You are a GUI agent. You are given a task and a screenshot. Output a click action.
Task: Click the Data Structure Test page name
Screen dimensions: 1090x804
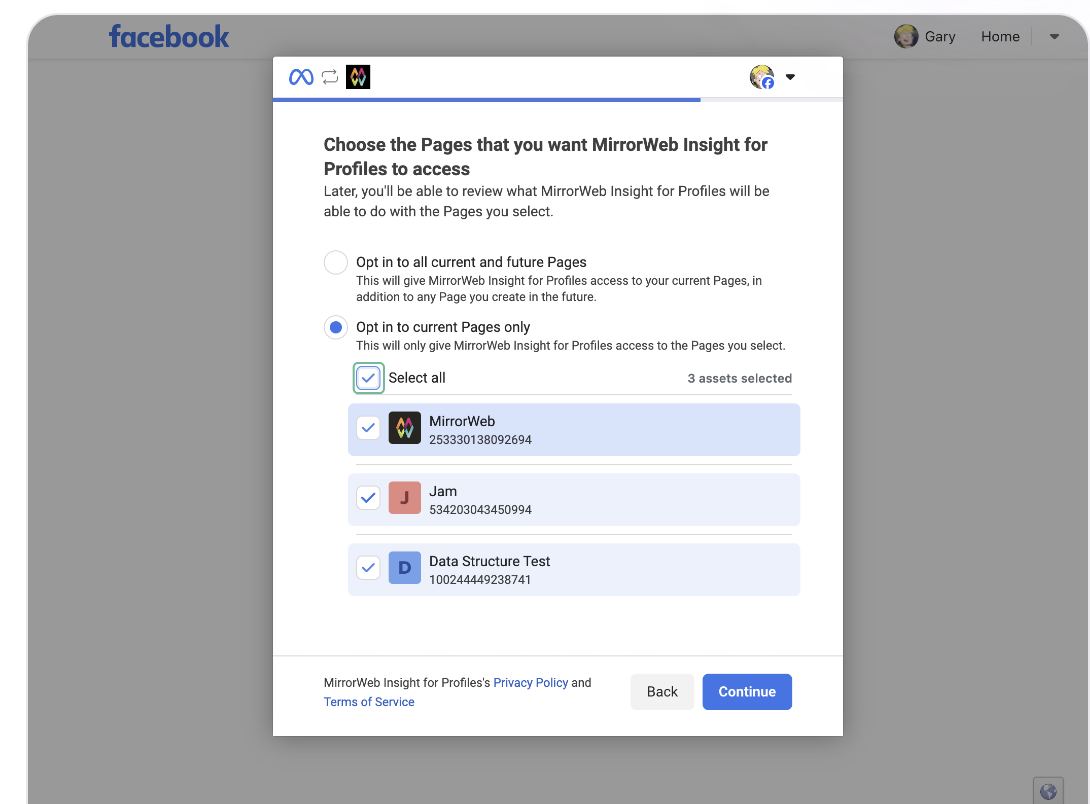pyautogui.click(x=489, y=561)
